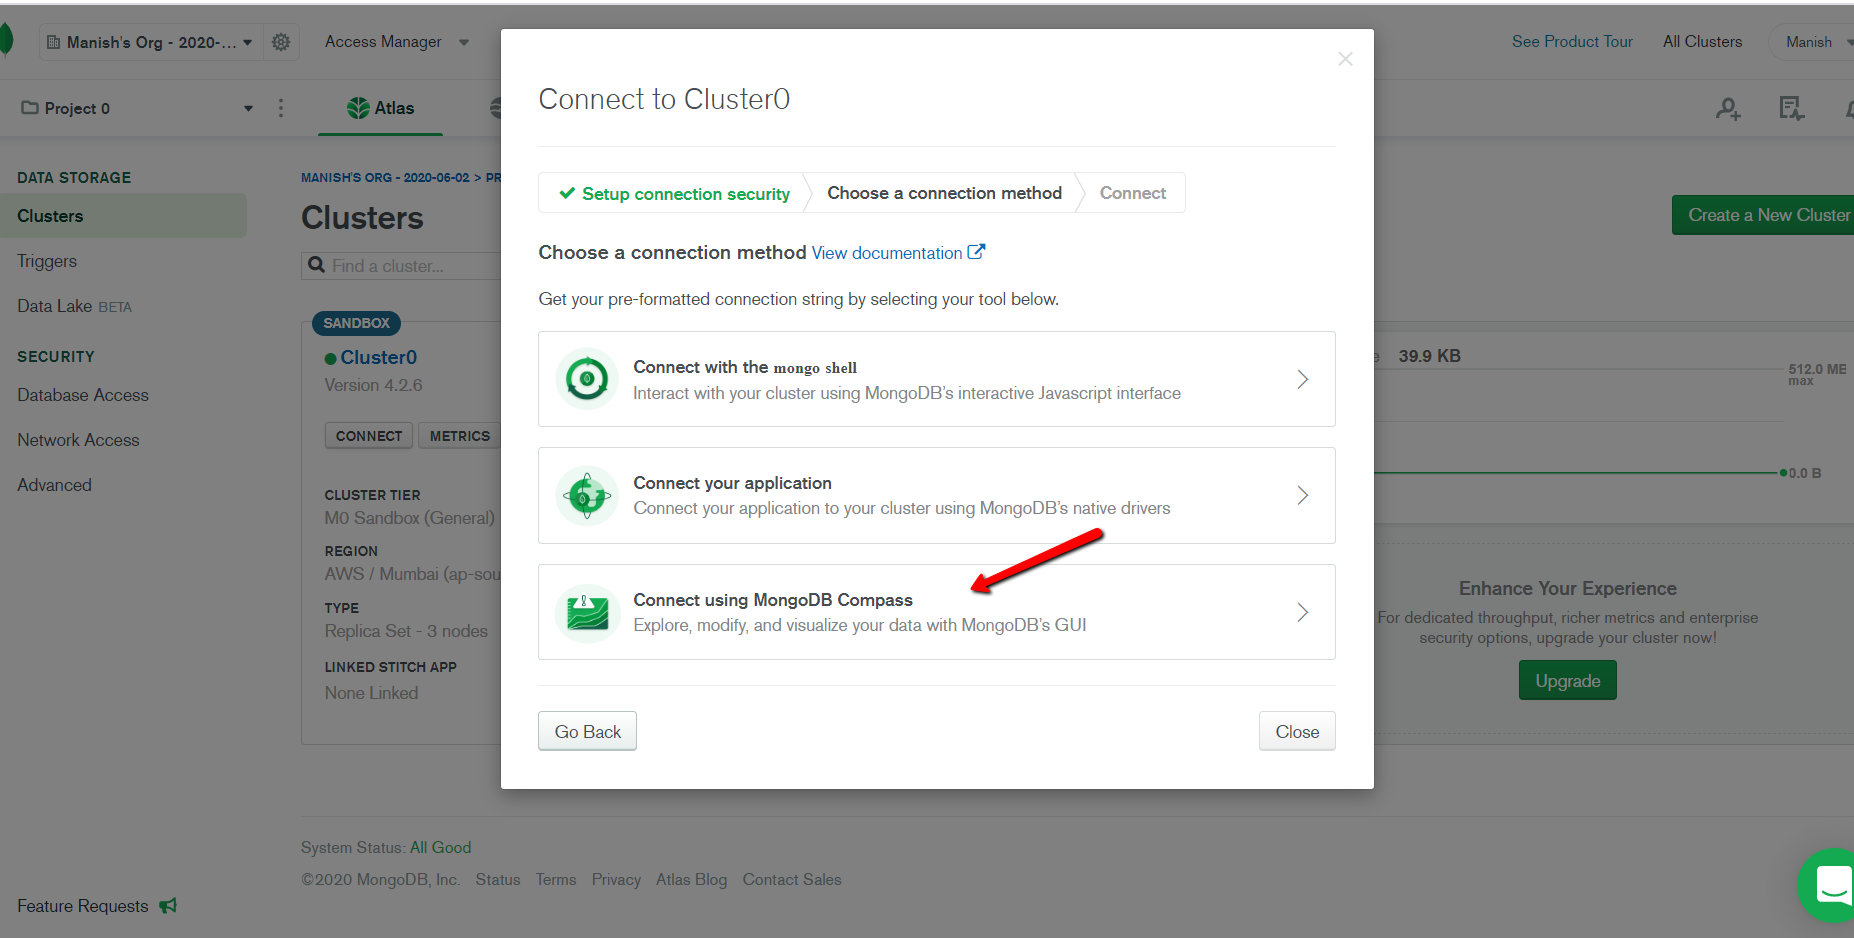
Task: Open Triggers in the sidebar
Action: (47, 261)
